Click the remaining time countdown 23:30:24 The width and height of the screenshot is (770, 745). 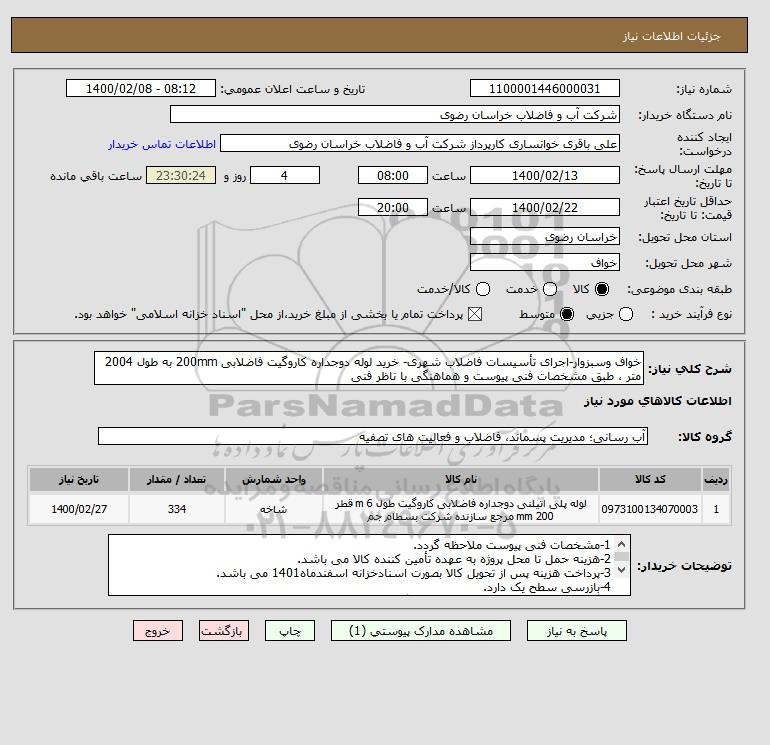181,175
